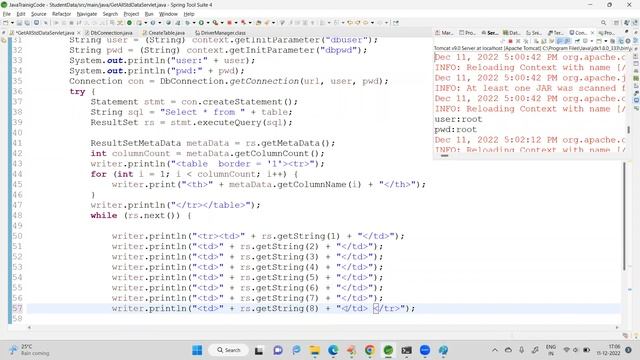
Task: Open the Navigate menu
Action: click(87, 14)
